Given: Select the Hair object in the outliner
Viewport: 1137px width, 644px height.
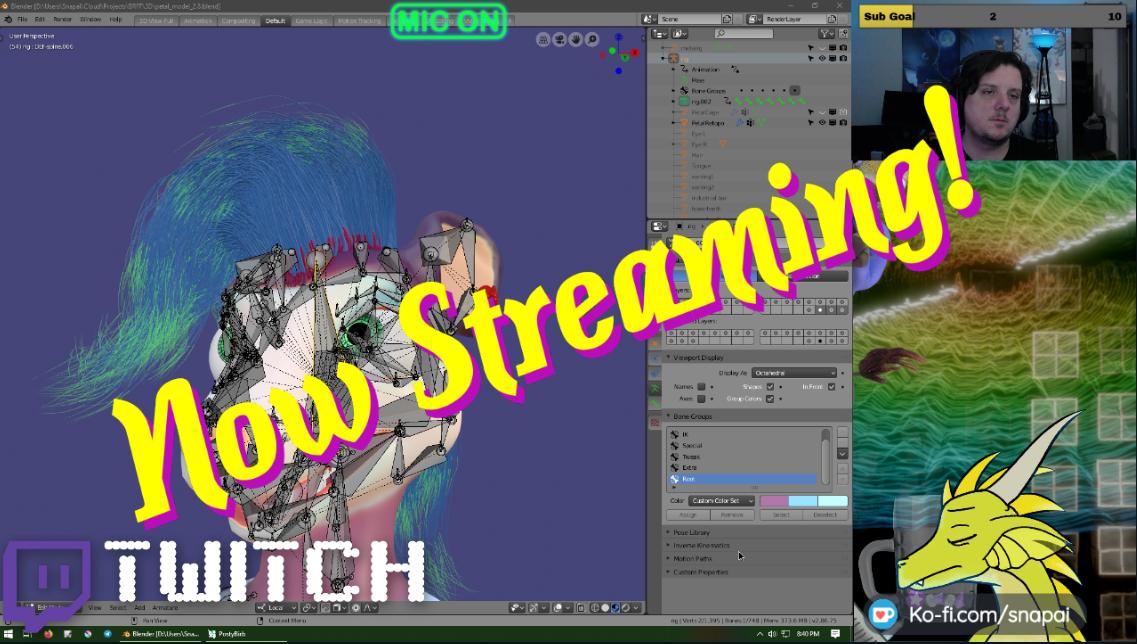Looking at the screenshot, I should (x=697, y=154).
